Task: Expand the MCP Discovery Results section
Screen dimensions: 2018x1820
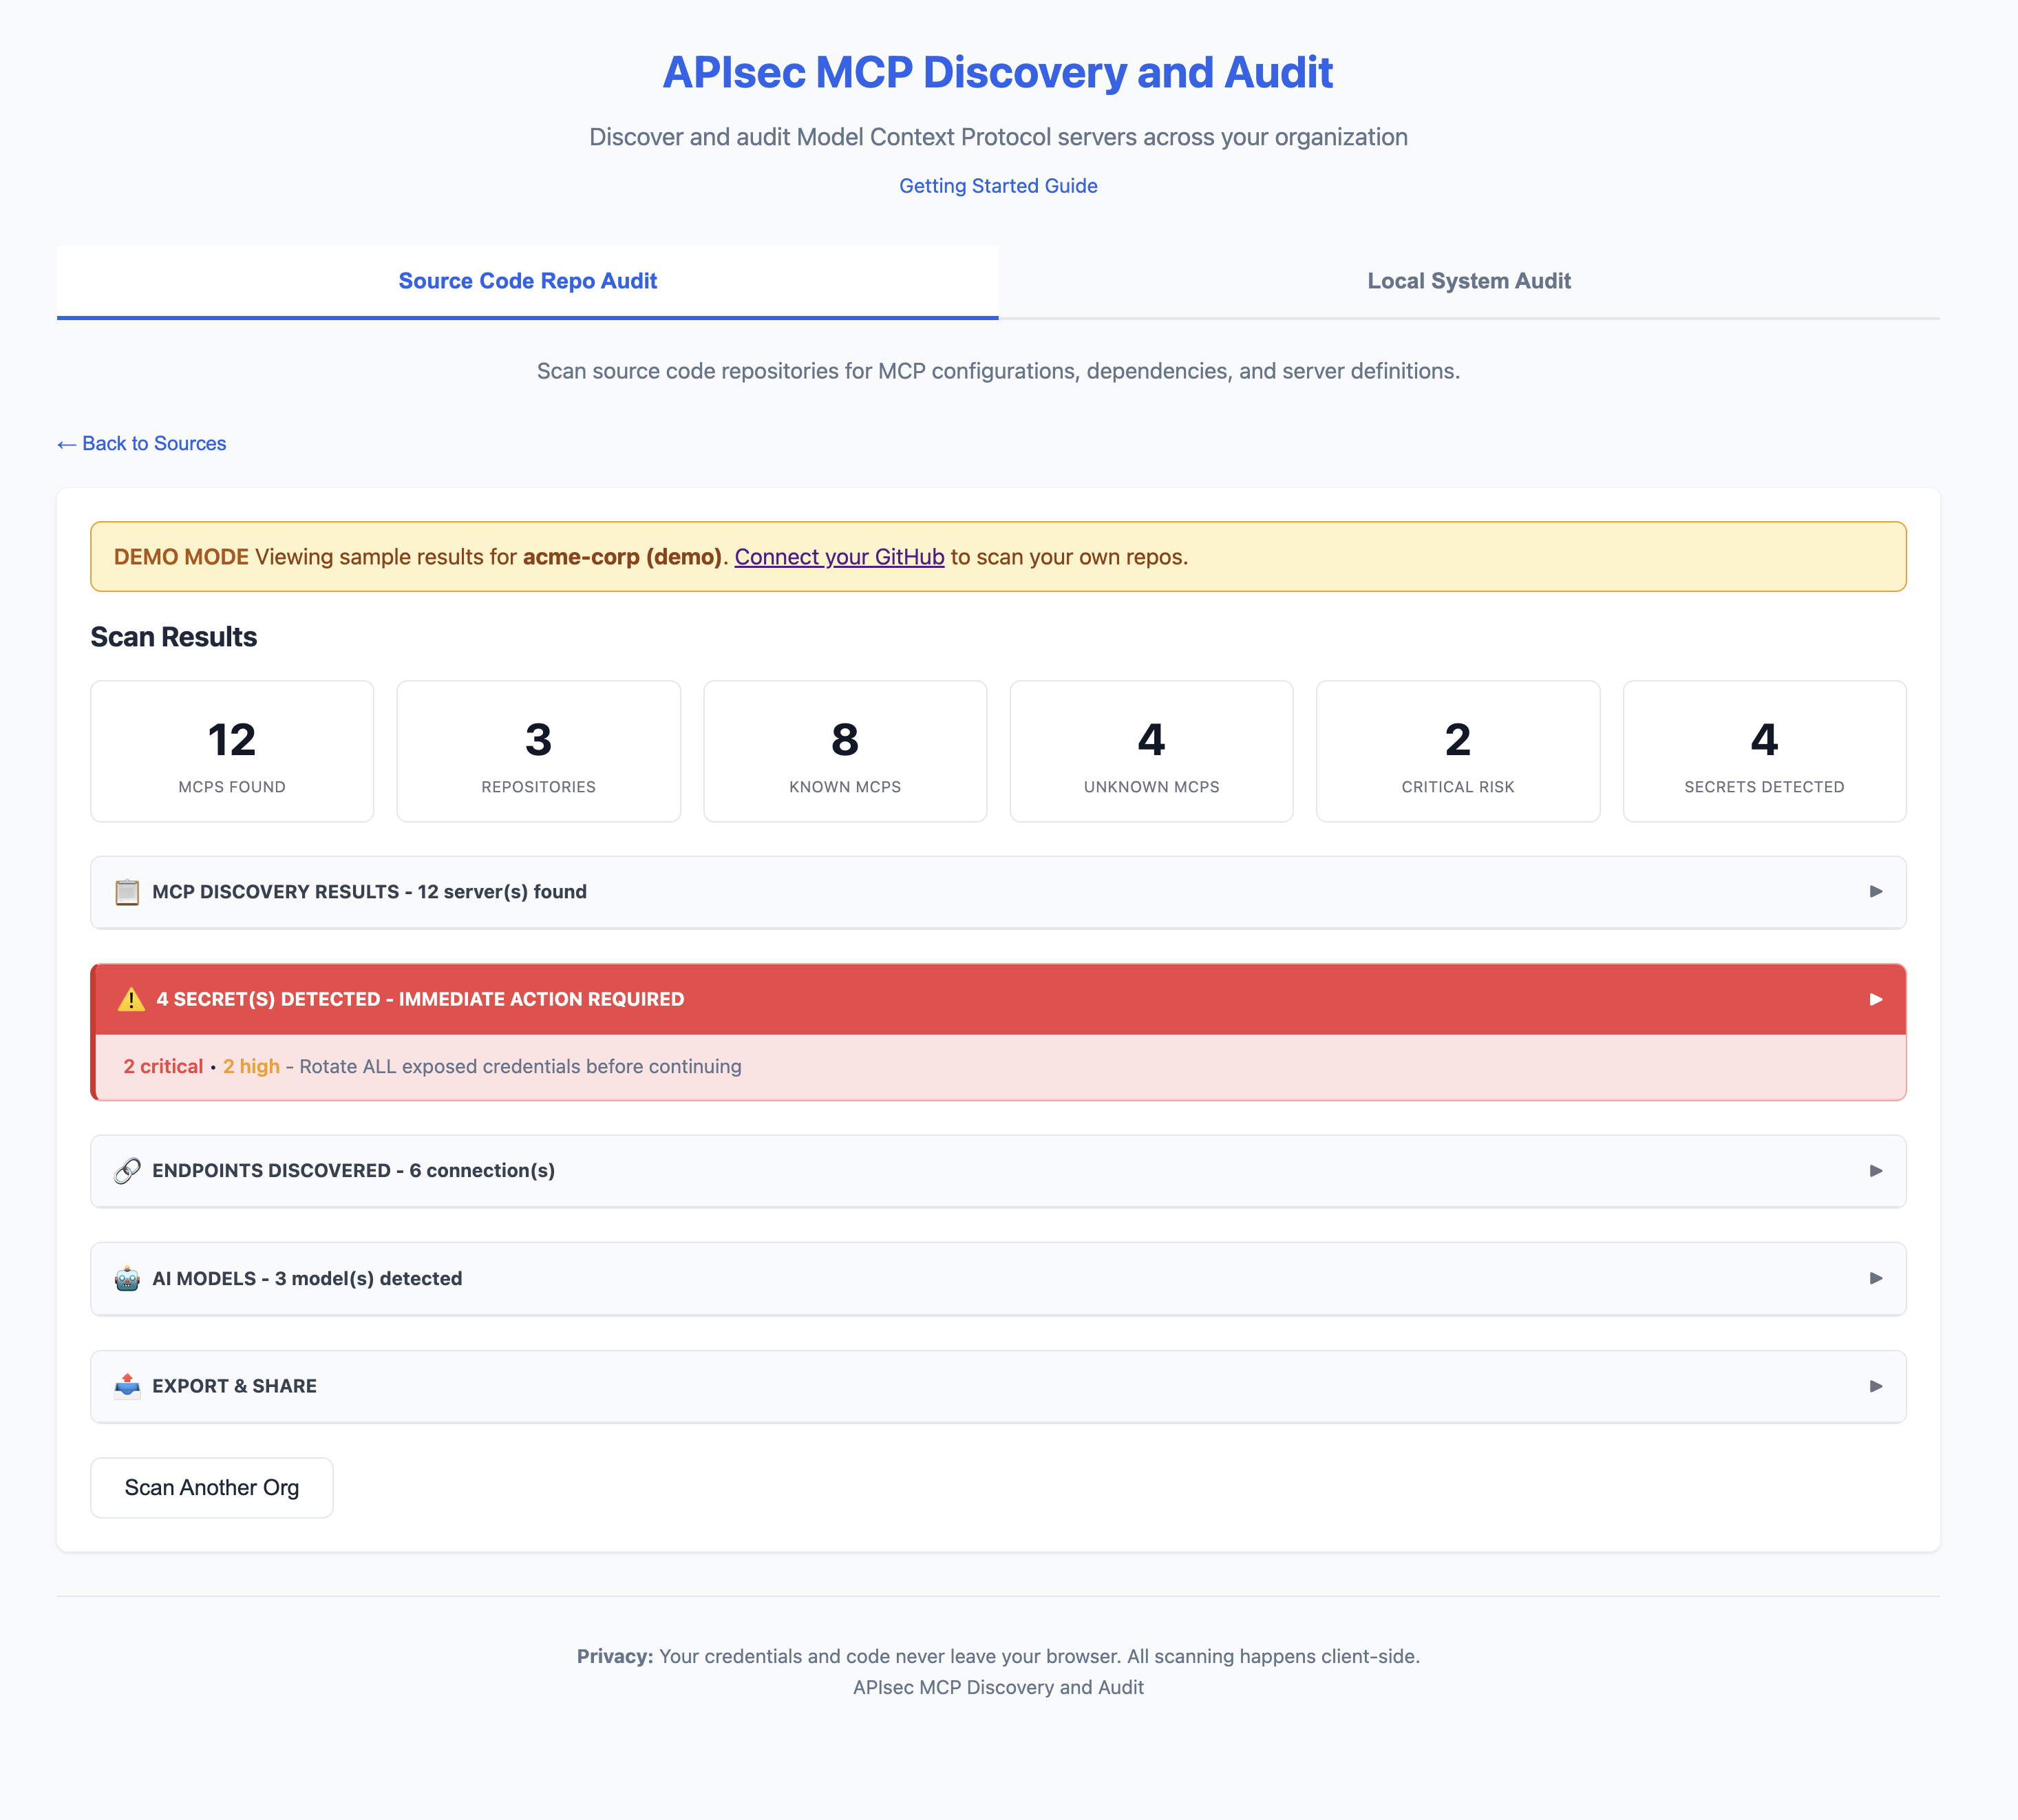Action: click(x=1876, y=892)
